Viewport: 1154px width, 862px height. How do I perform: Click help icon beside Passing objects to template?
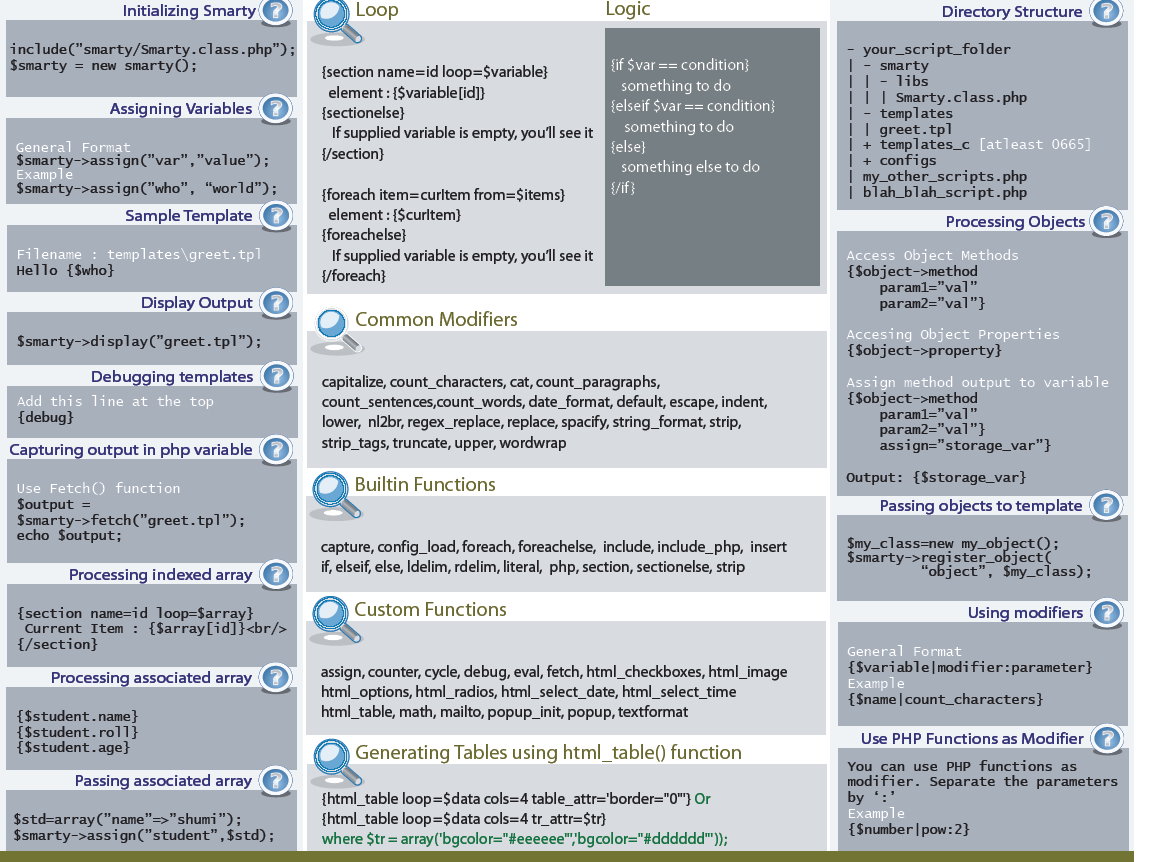(1106, 506)
